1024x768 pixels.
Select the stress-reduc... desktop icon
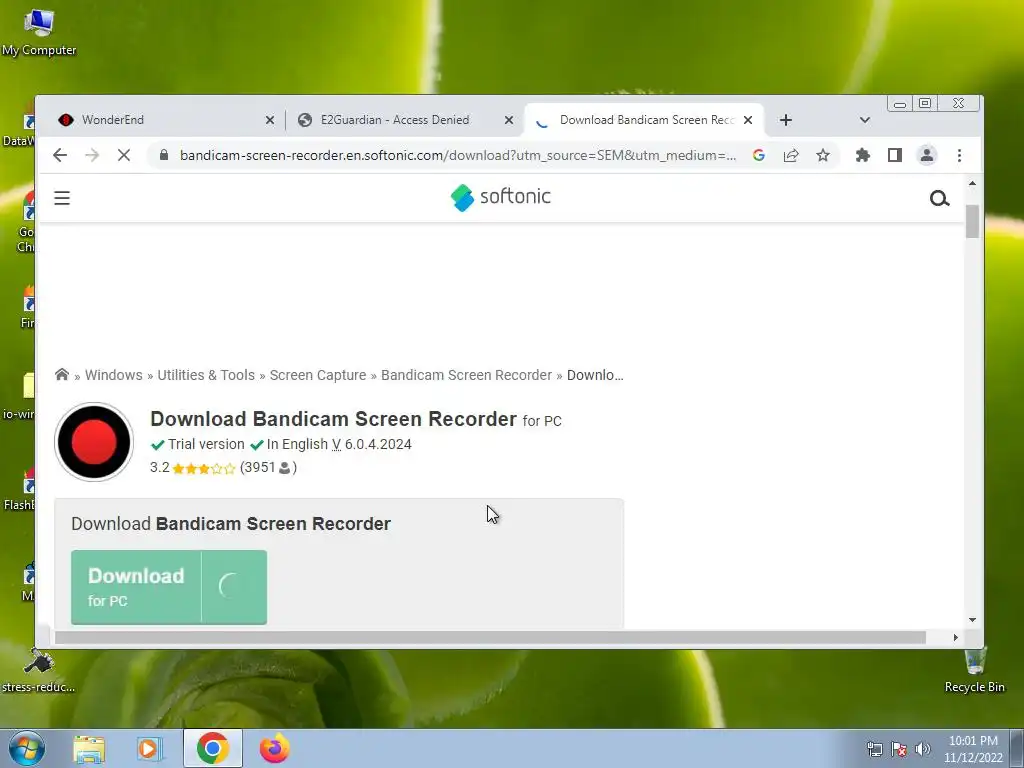(x=39, y=670)
